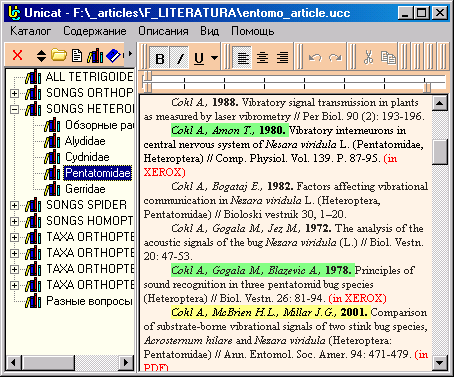Toggle underline formatting (U)
454x377 pixels.
click(199, 58)
